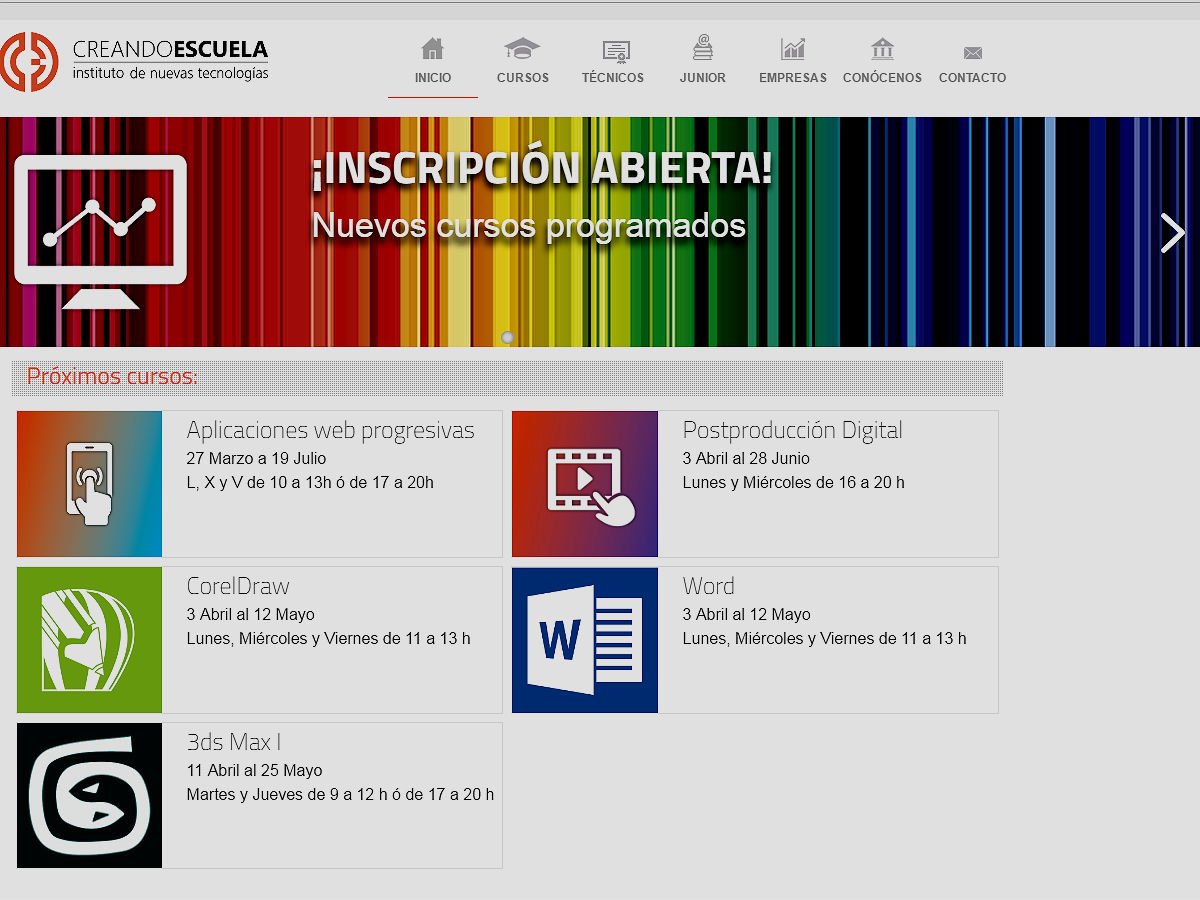Viewport: 1200px width, 900px height.
Task: Click the Técnicos certificate icon
Action: coord(616,50)
